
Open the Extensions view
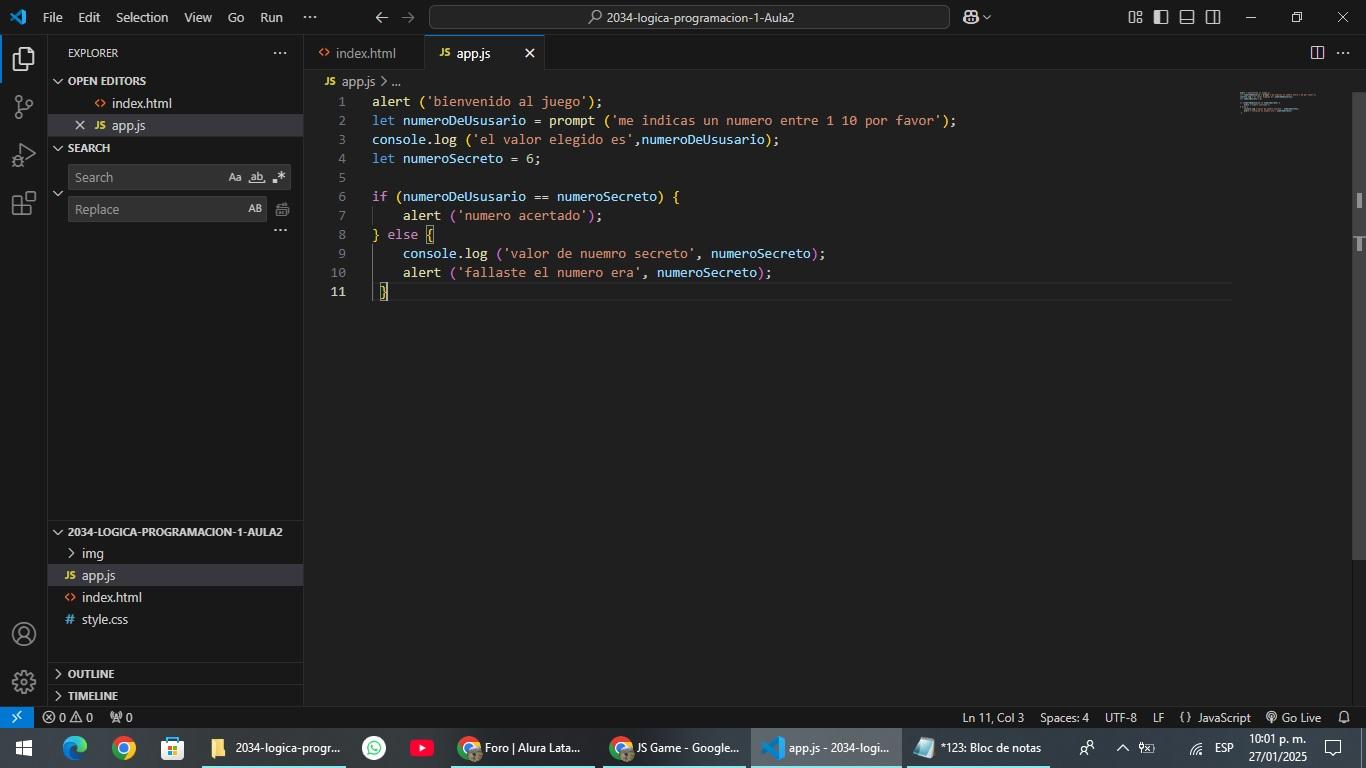(24, 204)
